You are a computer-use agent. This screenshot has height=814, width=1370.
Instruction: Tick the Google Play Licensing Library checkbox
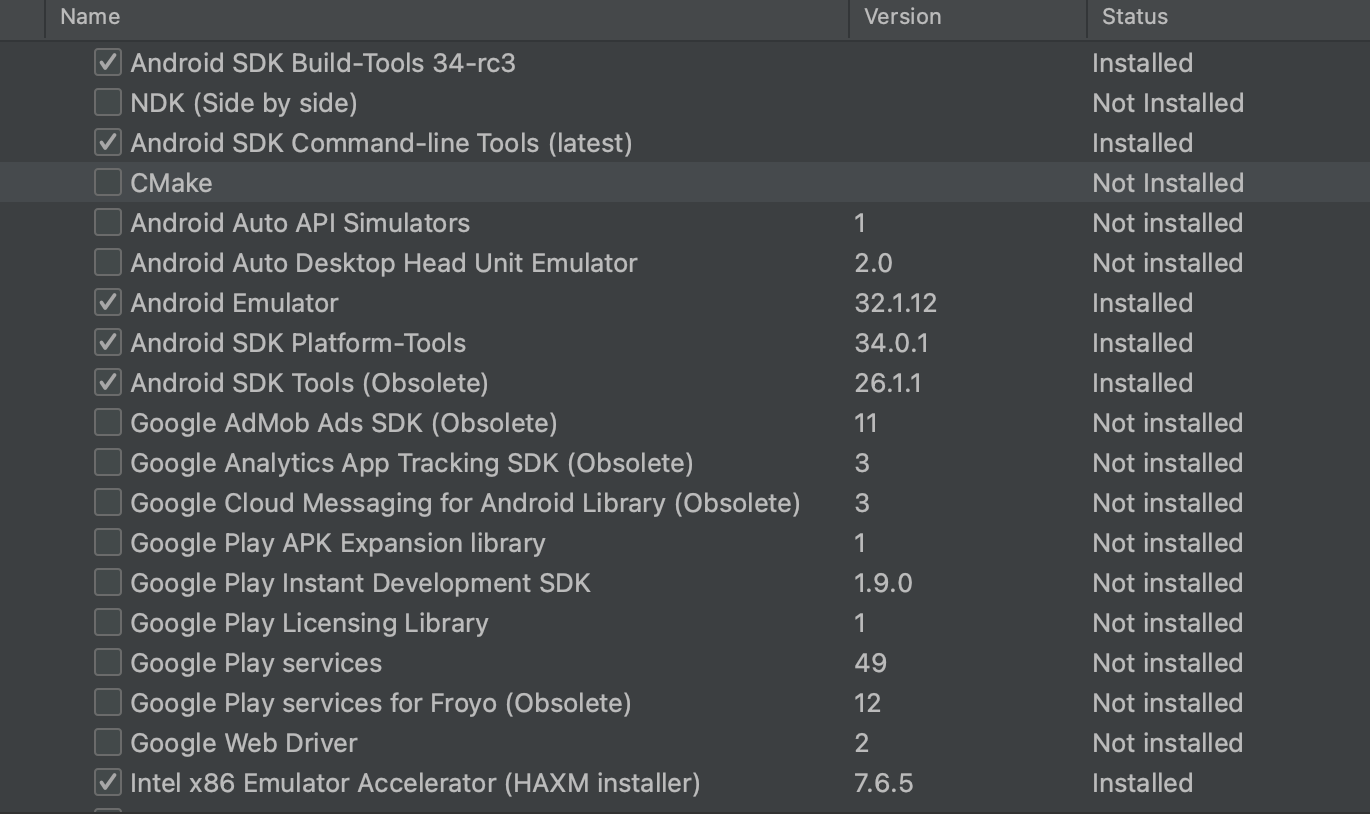point(108,623)
